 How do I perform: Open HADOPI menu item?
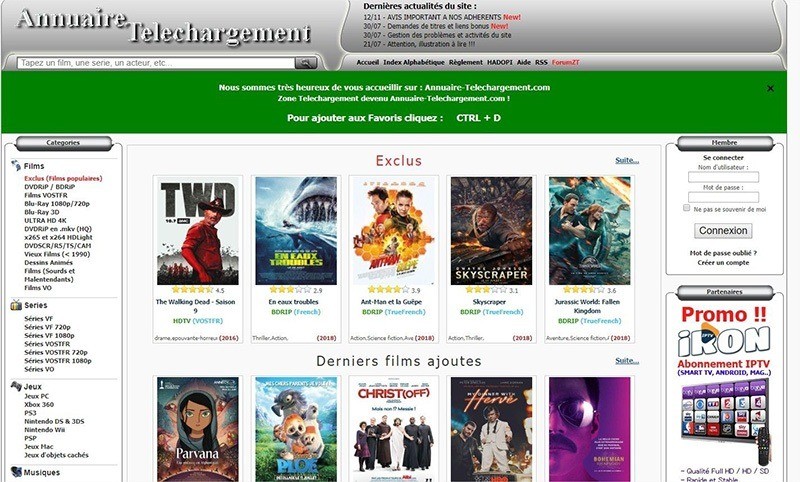pos(499,62)
